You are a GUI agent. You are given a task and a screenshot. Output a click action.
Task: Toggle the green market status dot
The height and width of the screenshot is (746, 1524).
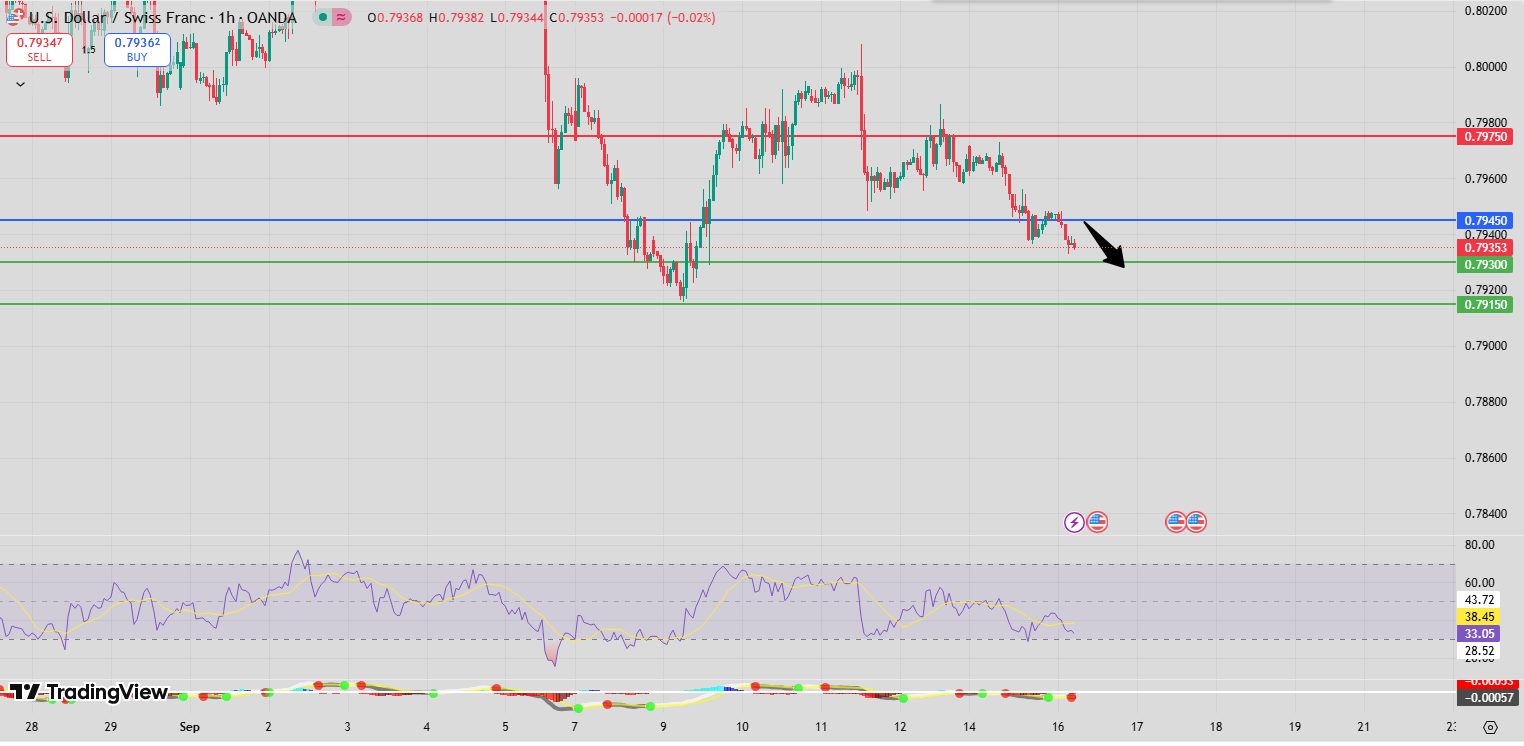321,17
